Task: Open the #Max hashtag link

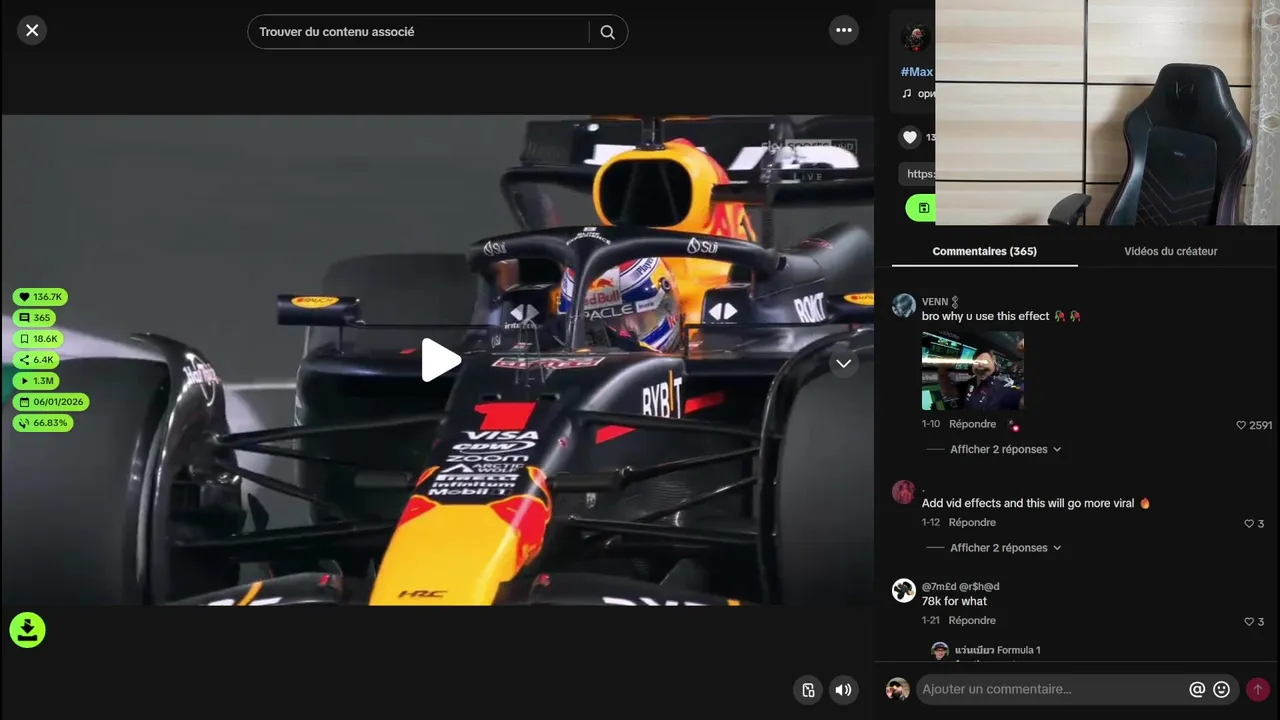Action: [917, 72]
